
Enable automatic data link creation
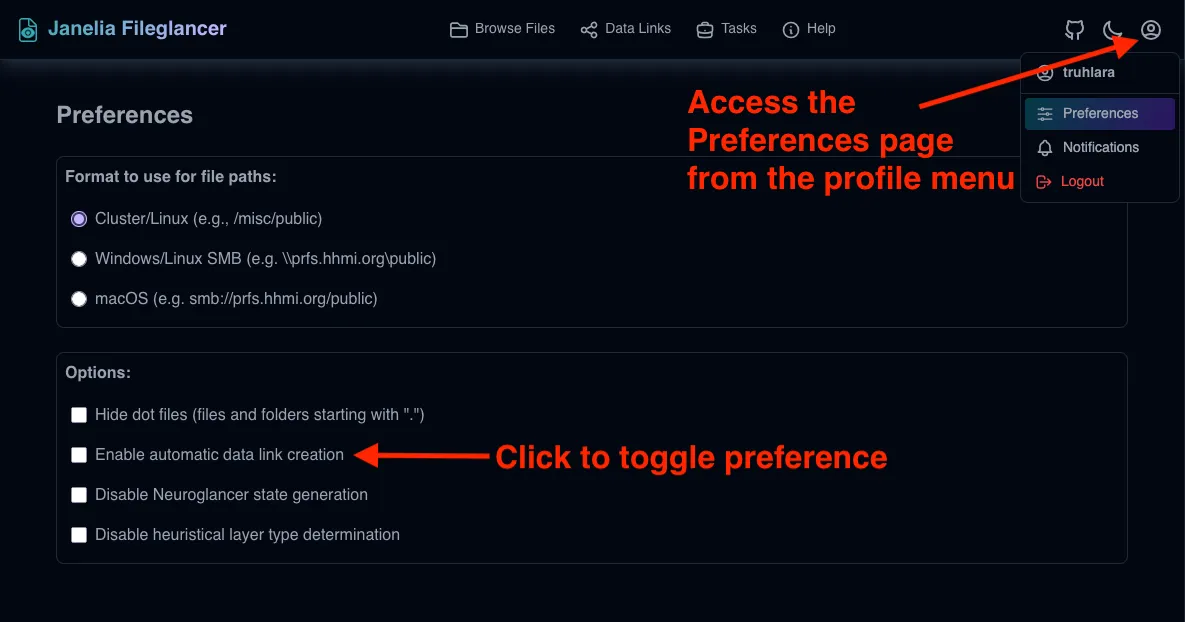coord(79,455)
